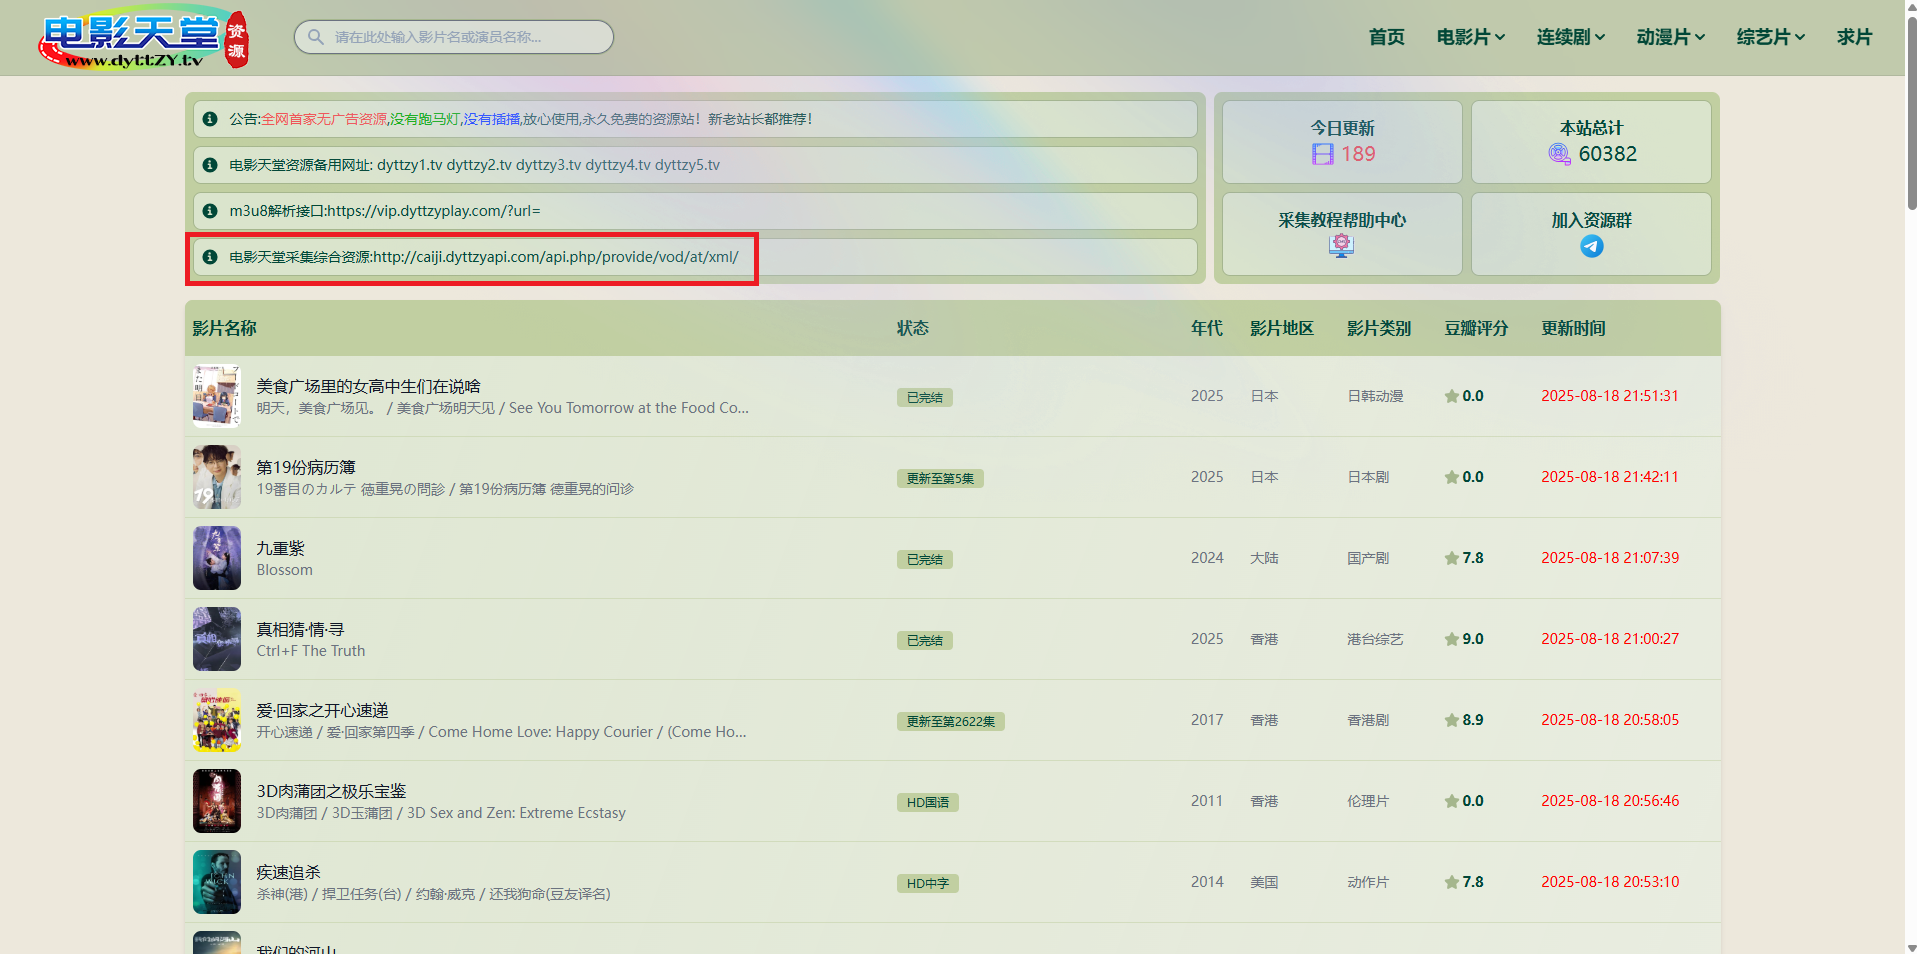The width and height of the screenshot is (1917, 954).
Task: Click the 电影天堂 site logo
Action: click(x=143, y=38)
